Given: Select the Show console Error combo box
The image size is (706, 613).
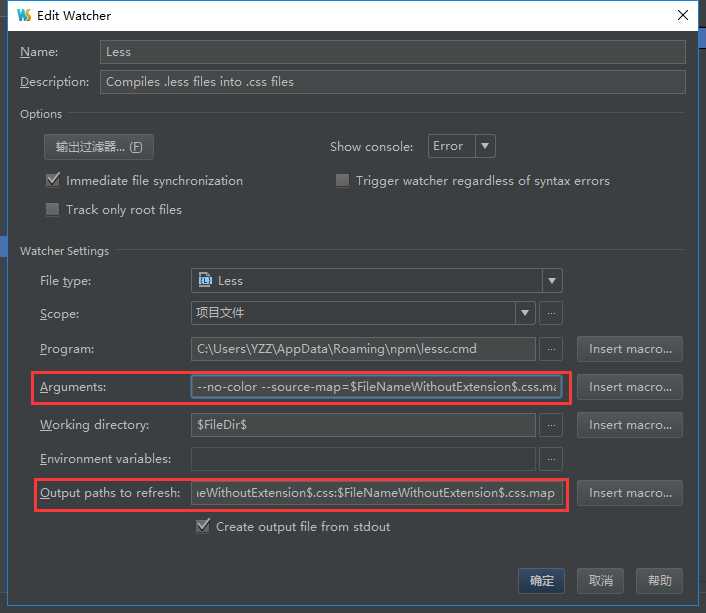Looking at the screenshot, I should click(x=462, y=146).
